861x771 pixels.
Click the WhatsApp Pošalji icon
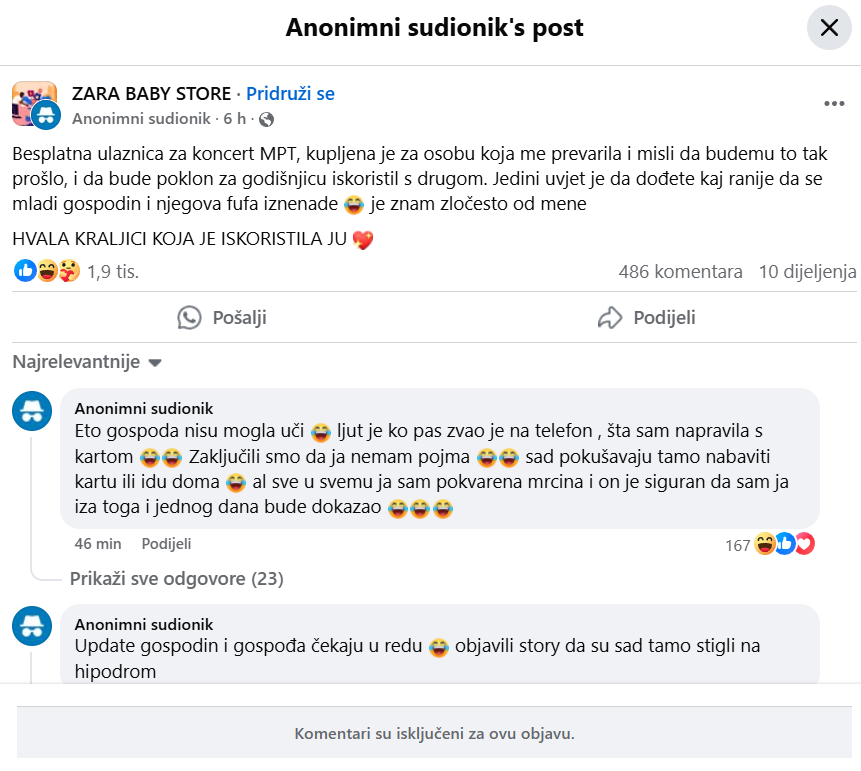[189, 318]
